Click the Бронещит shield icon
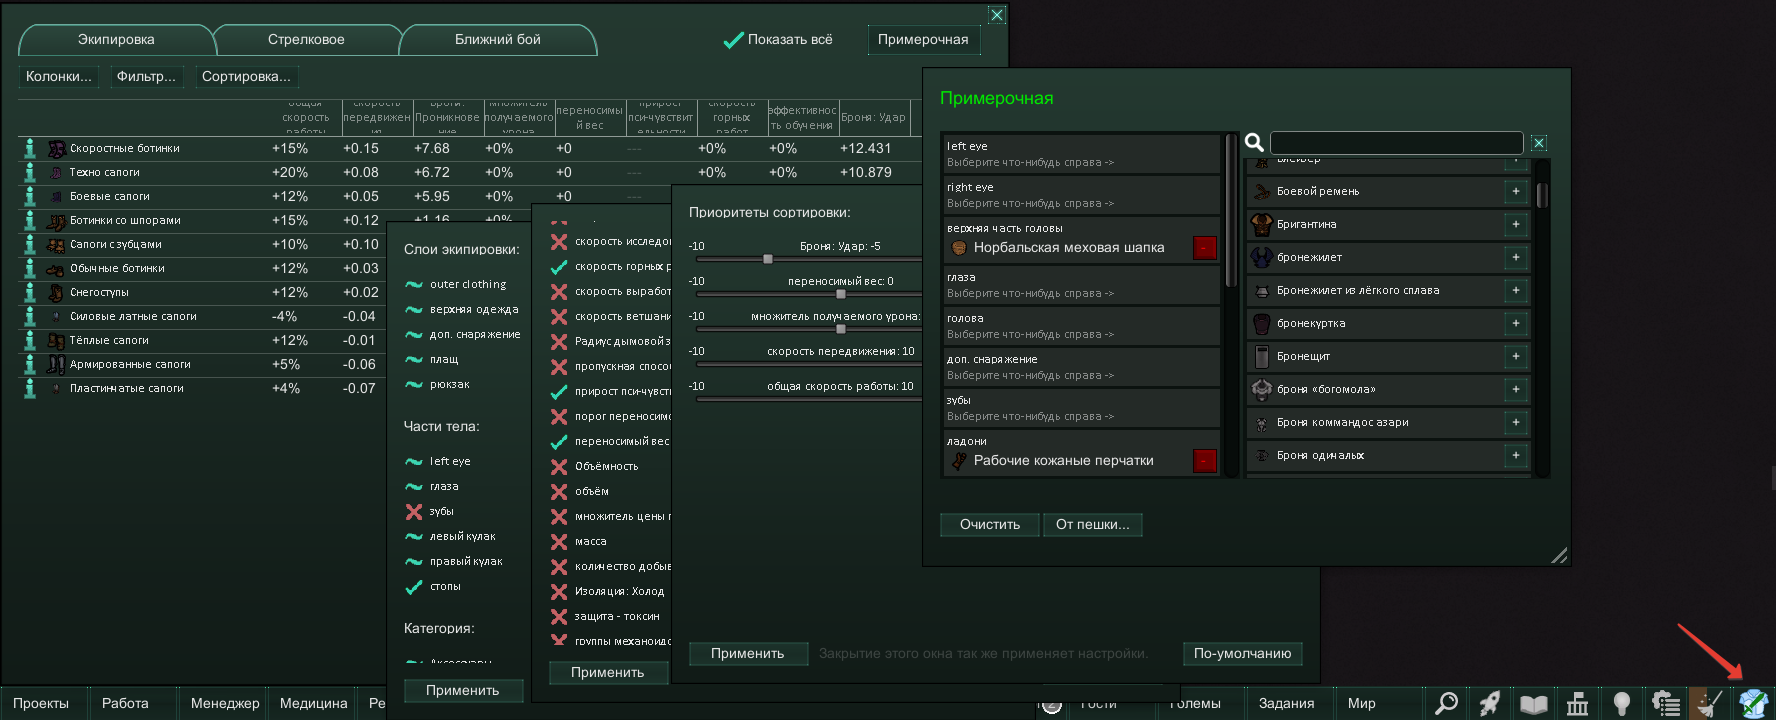Viewport: 1776px width, 720px height. [1261, 356]
